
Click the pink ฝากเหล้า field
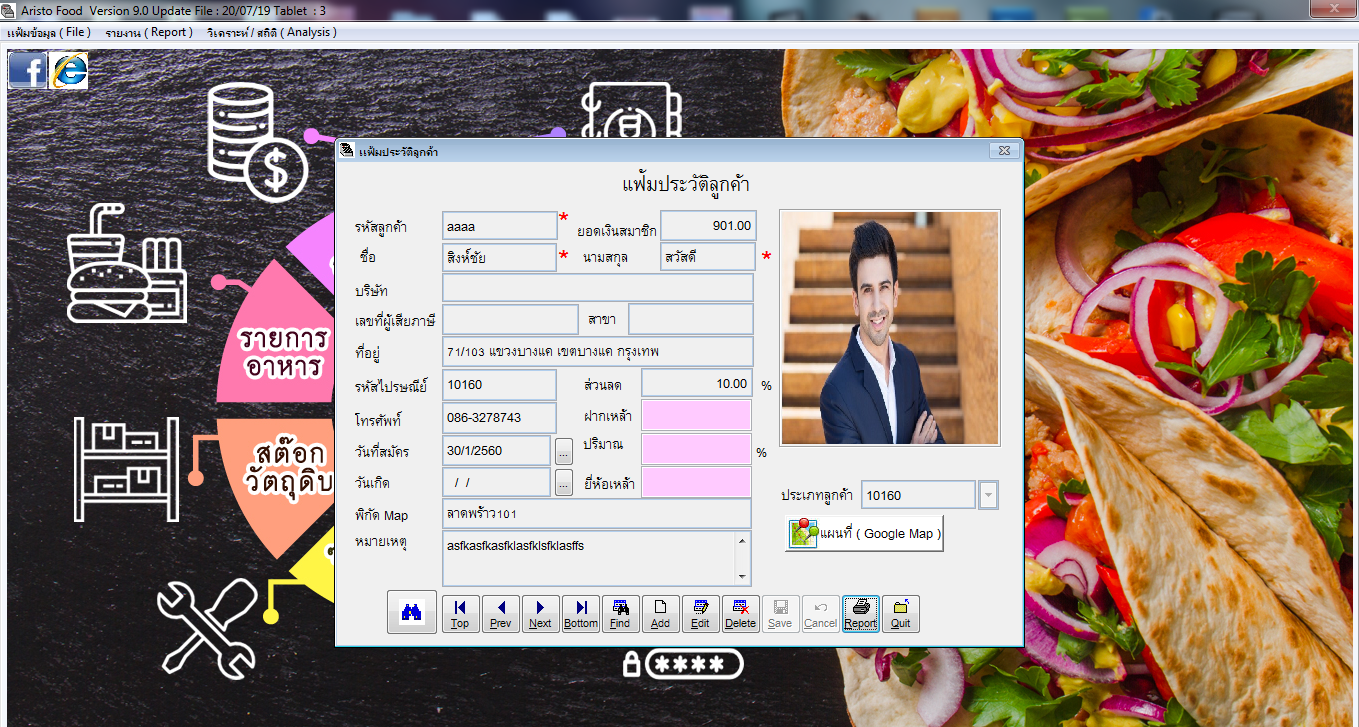tap(696, 415)
